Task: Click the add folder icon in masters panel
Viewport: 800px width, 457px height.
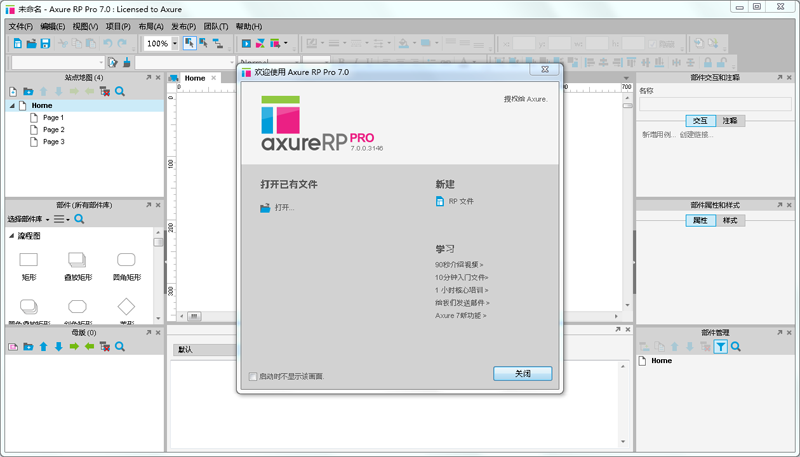Action: tap(28, 347)
